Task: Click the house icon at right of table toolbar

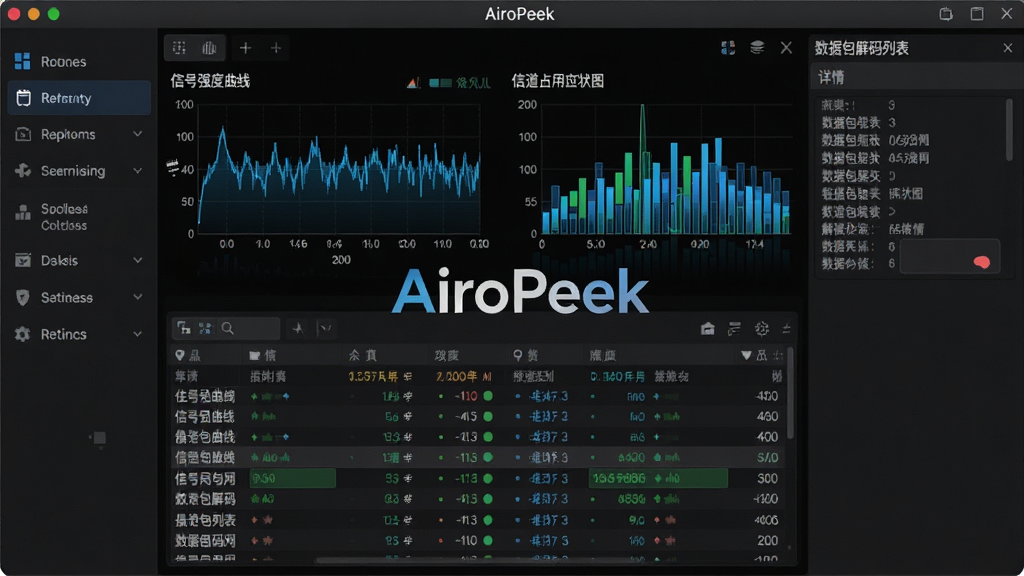Action: (707, 328)
